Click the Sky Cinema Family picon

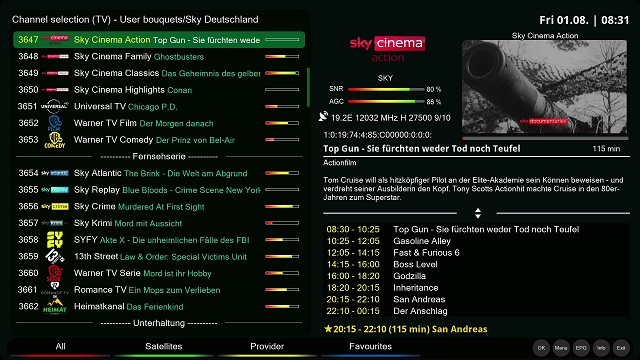click(x=55, y=56)
